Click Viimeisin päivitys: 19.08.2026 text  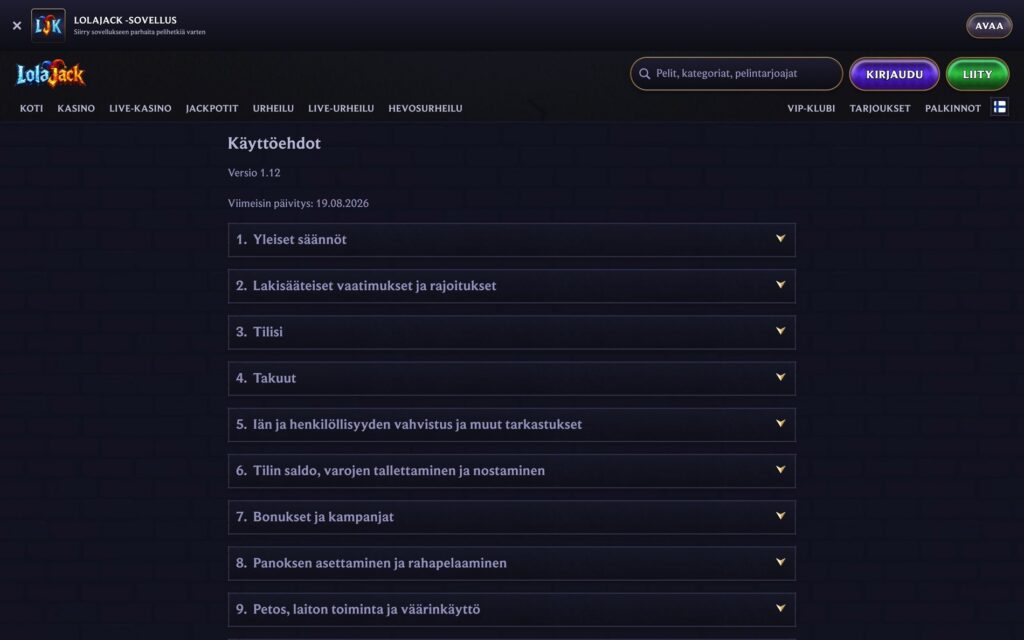pyautogui.click(x=298, y=203)
